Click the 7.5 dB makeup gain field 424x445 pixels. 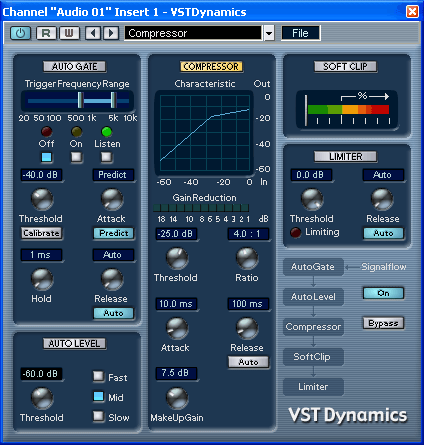point(176,373)
